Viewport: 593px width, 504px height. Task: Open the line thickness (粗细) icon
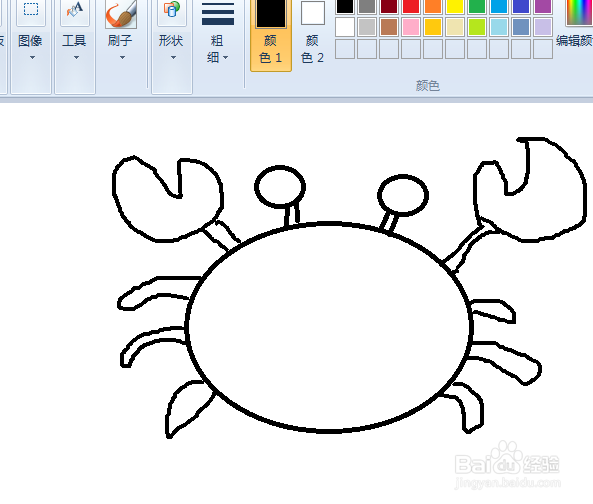point(217,13)
